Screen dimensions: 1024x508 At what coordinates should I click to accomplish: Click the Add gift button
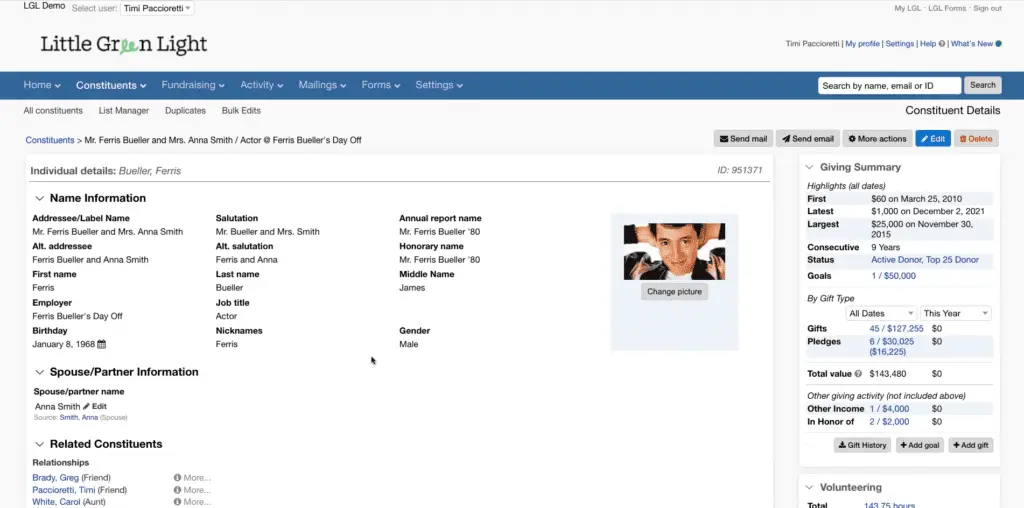pos(970,445)
